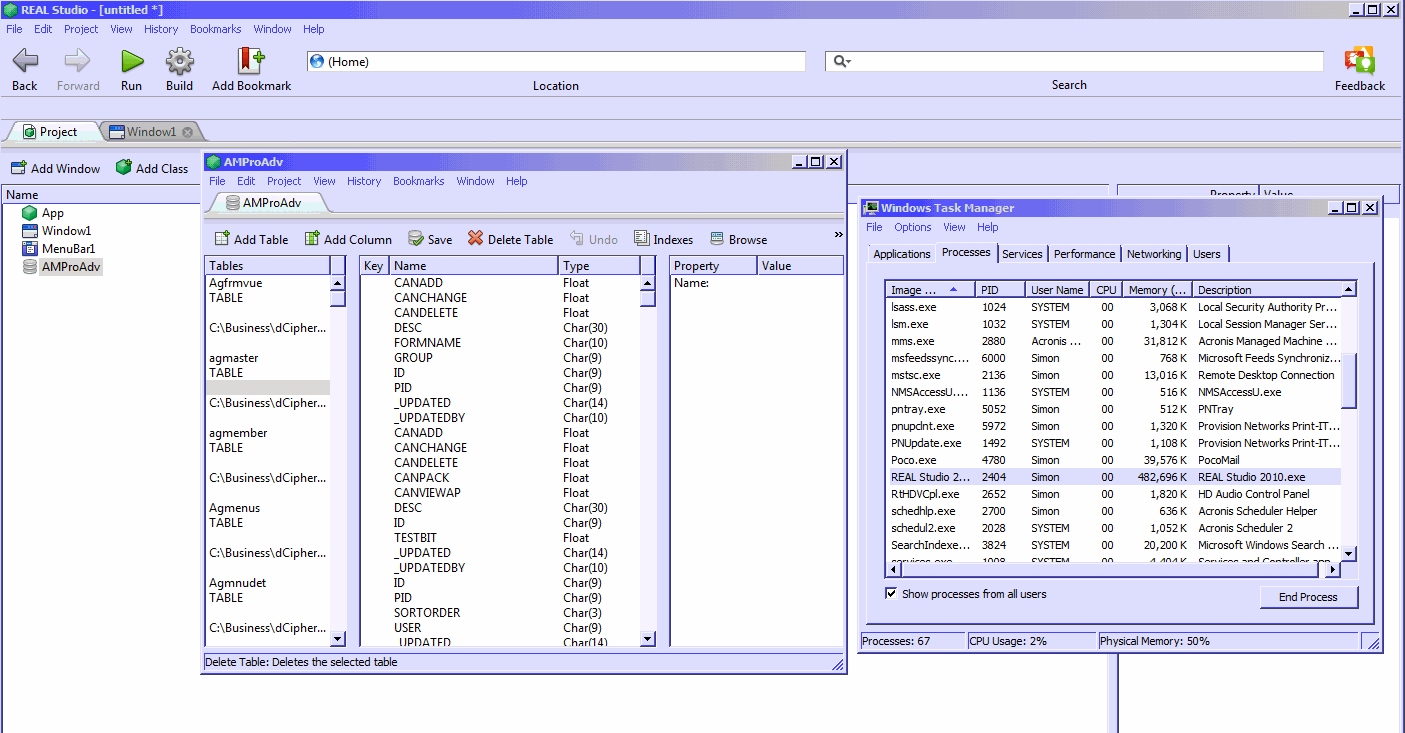Screen dimensions: 1405x733
Task: Select the FORMNAME column row
Action: coord(499,343)
